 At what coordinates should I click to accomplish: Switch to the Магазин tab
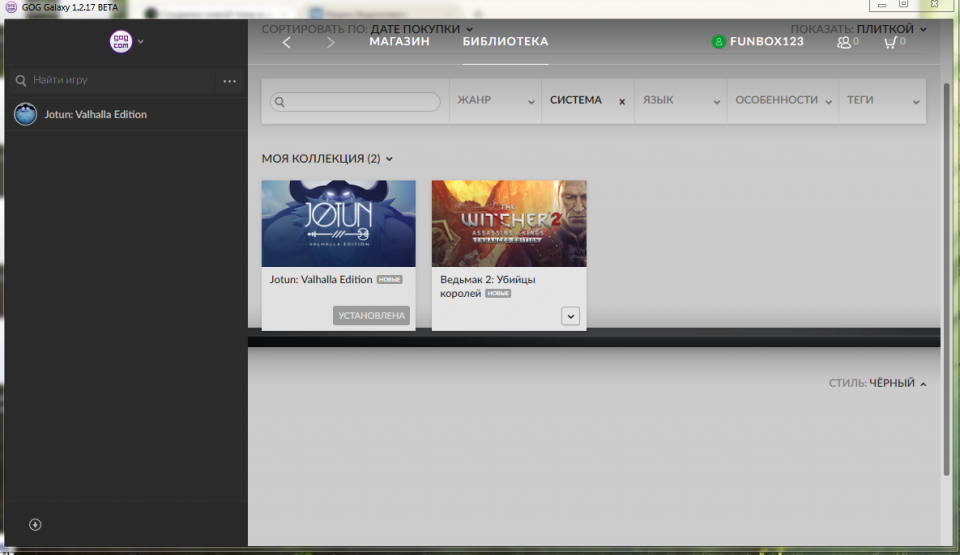coord(399,42)
